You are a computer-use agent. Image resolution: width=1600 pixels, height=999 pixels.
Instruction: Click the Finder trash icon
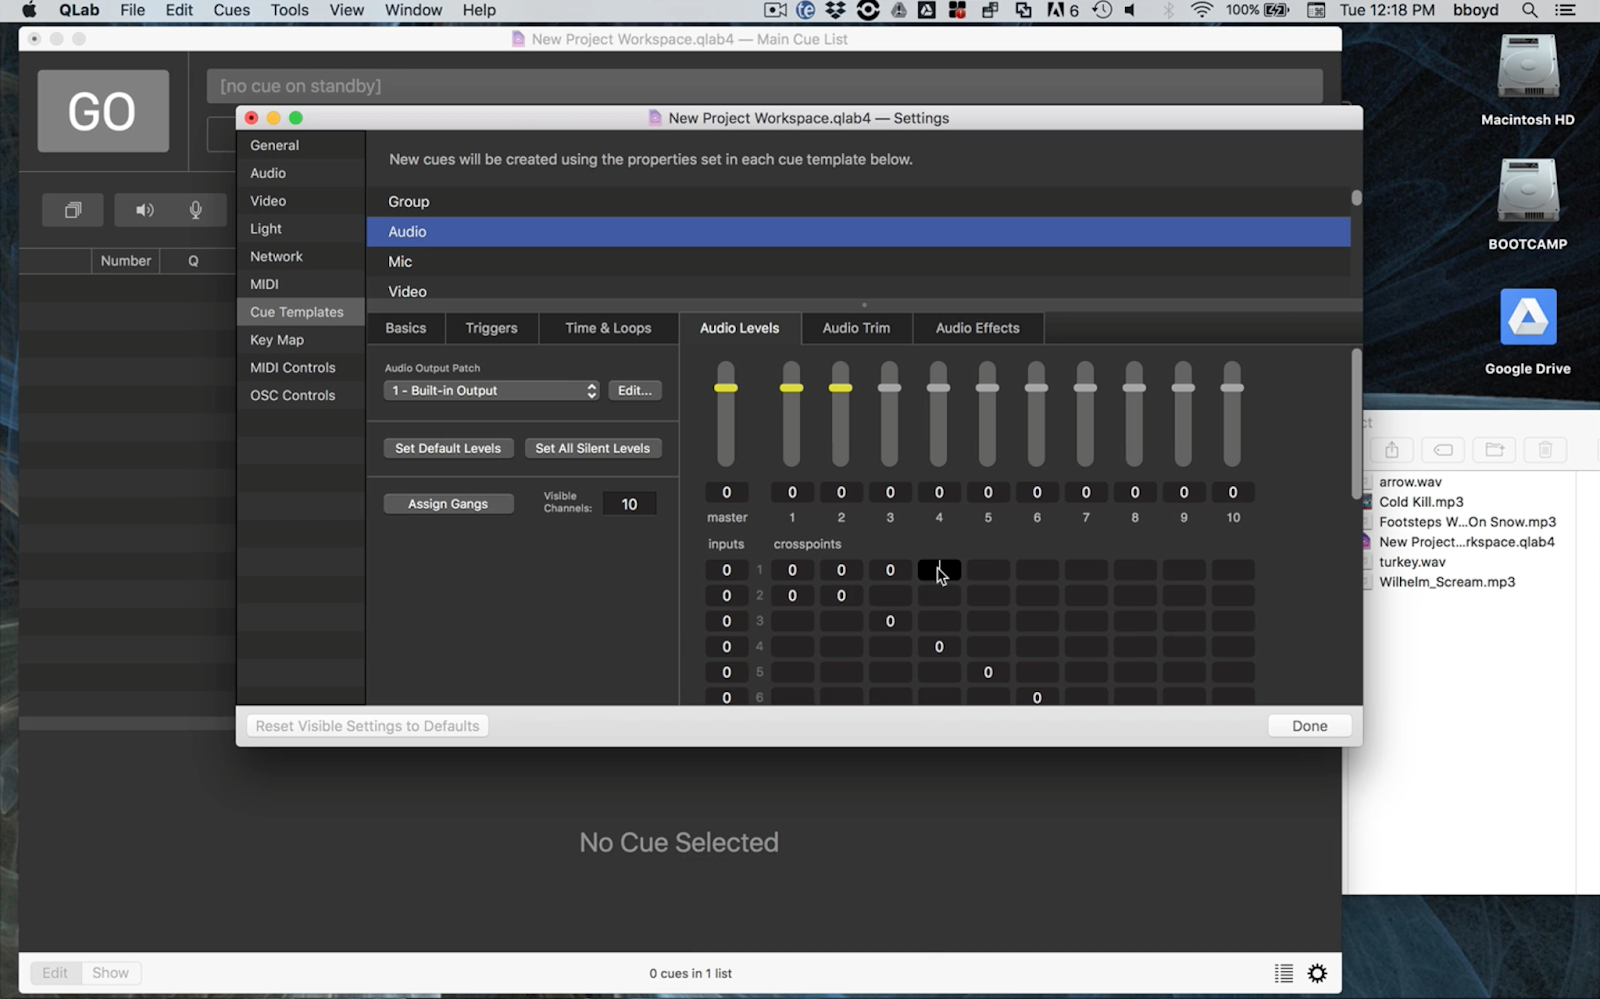pos(1545,450)
